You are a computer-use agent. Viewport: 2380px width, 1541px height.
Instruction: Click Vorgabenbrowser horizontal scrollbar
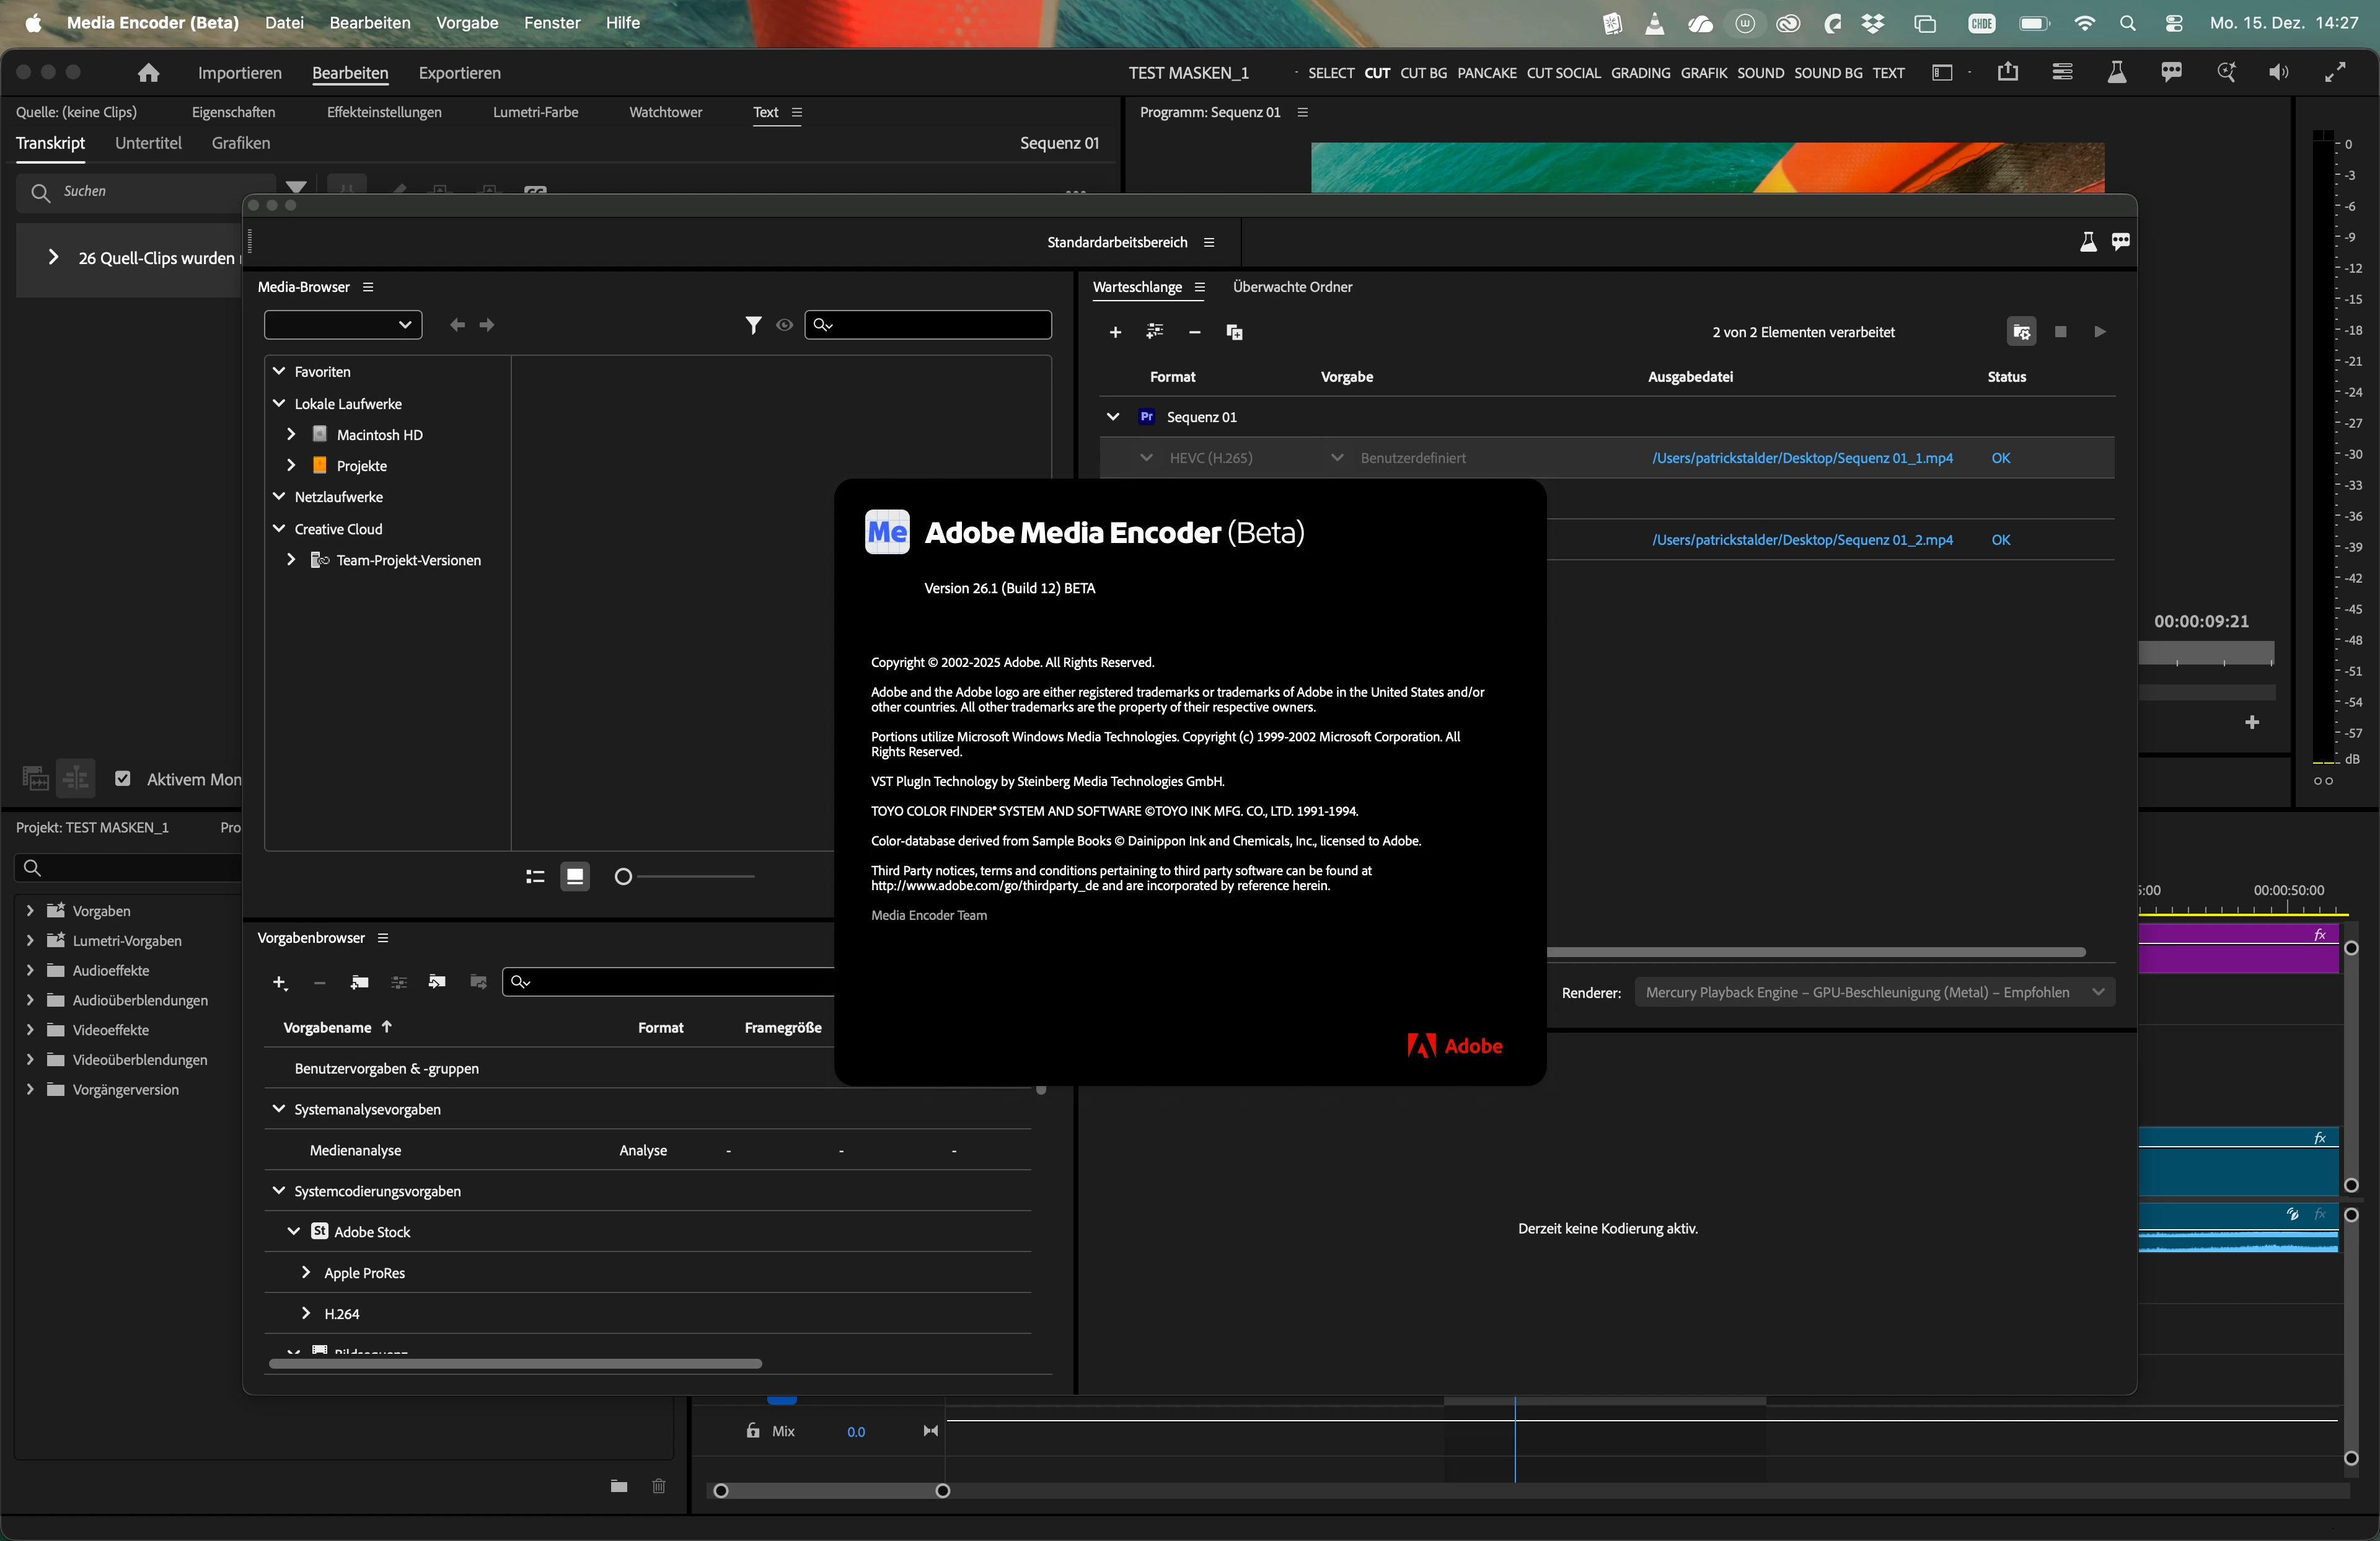[x=516, y=1364]
